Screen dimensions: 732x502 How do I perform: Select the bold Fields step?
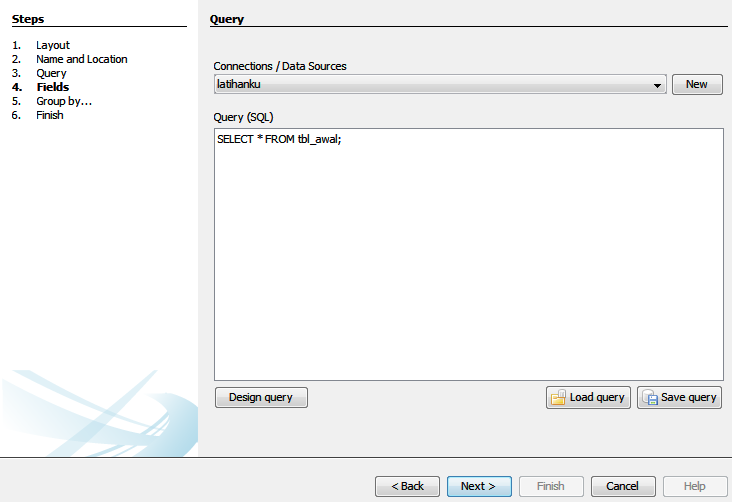pos(53,87)
